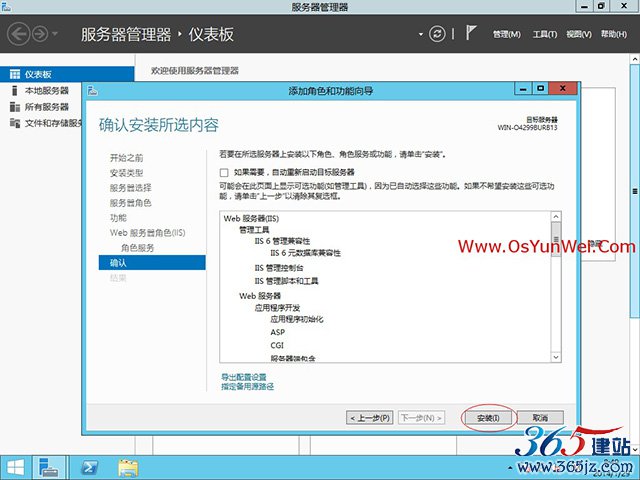This screenshot has width=640, height=480.
Task: Click the back navigation arrow in Server Manager
Action: coord(18,34)
